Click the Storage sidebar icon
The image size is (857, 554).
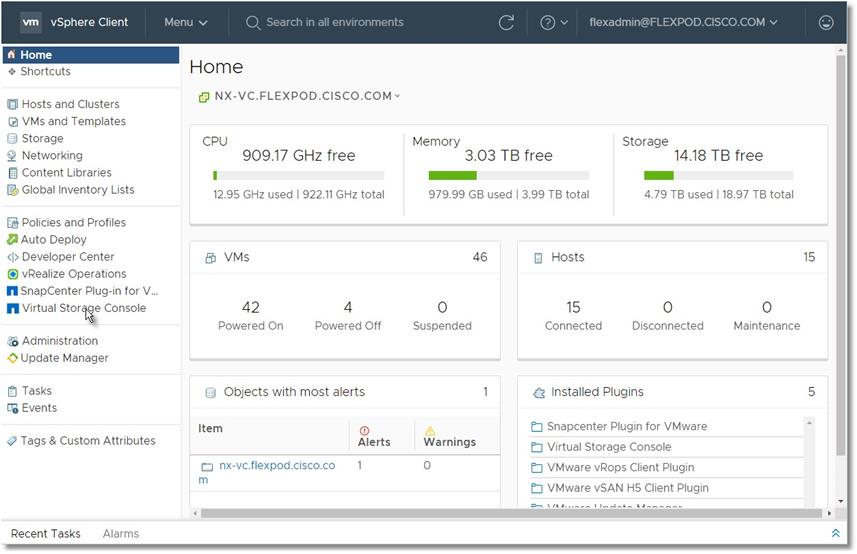(x=12, y=139)
